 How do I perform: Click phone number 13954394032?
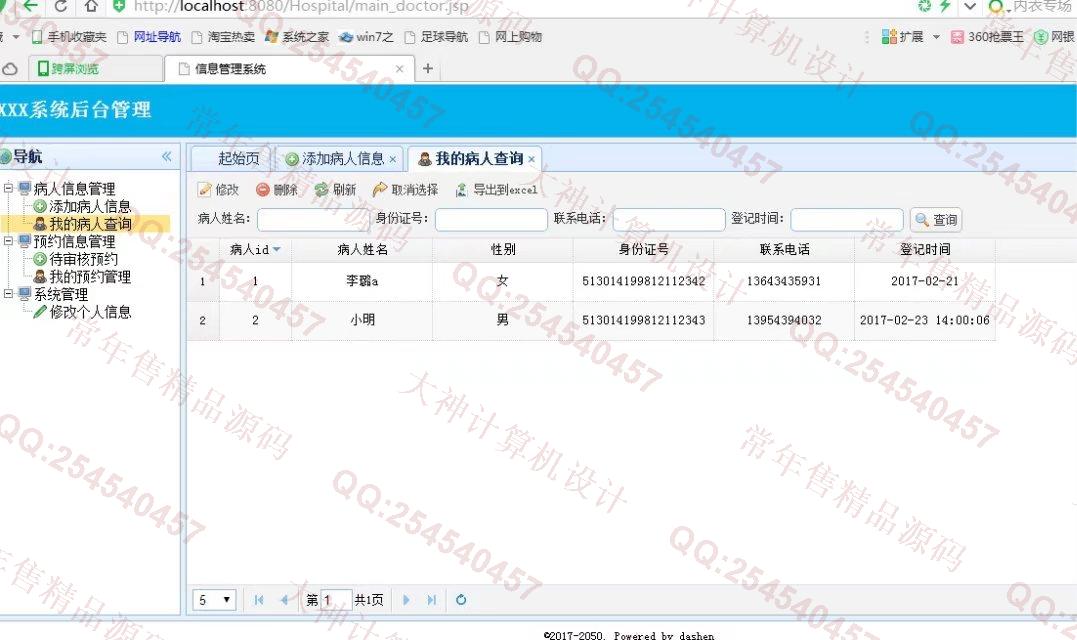click(x=784, y=320)
